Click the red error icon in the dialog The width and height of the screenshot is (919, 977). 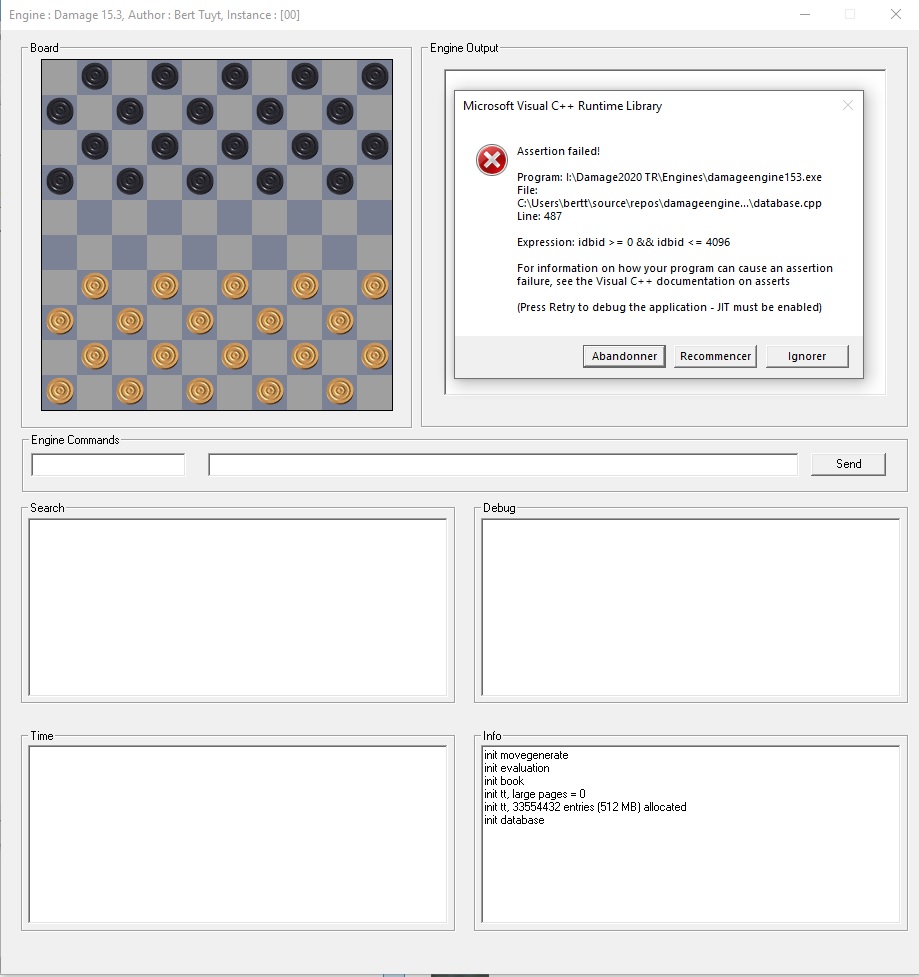[x=492, y=160]
